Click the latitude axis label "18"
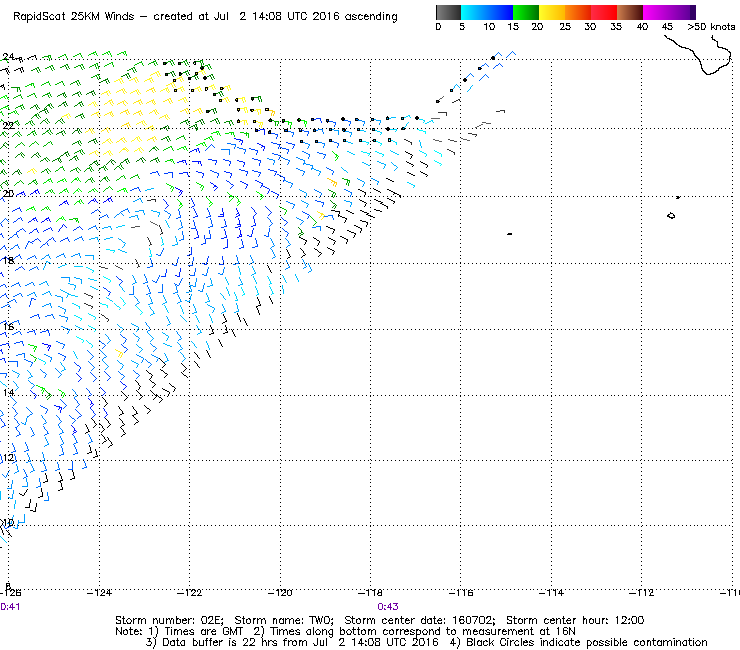 8,260
